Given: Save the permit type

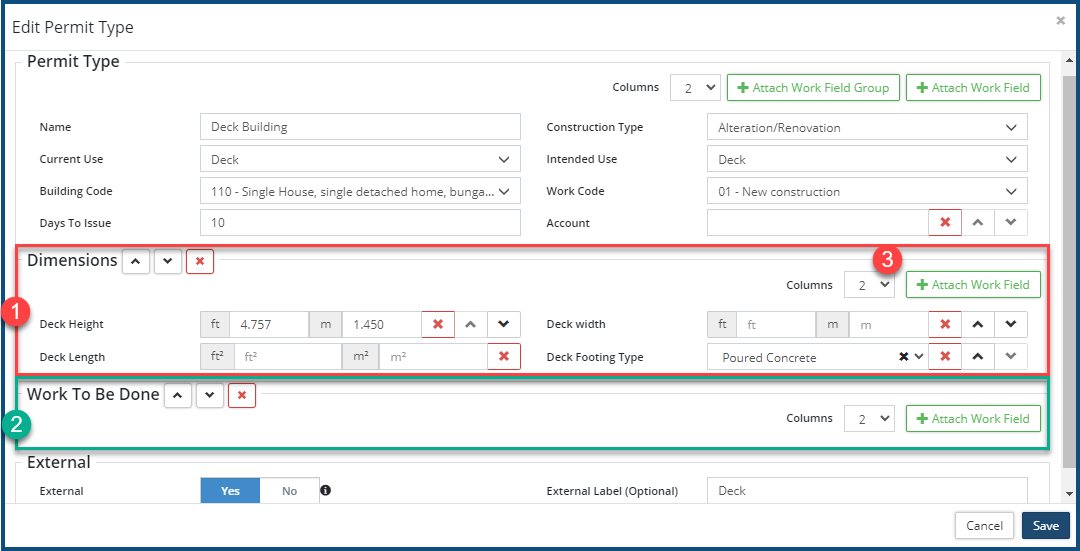Looking at the screenshot, I should coord(1045,526).
